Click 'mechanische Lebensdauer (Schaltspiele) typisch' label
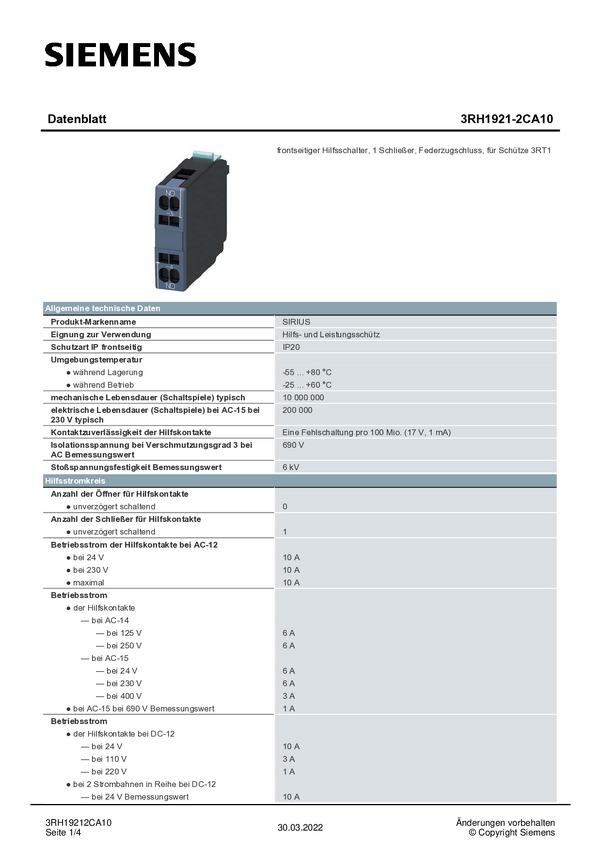The width and height of the screenshot is (601, 850). [148, 397]
